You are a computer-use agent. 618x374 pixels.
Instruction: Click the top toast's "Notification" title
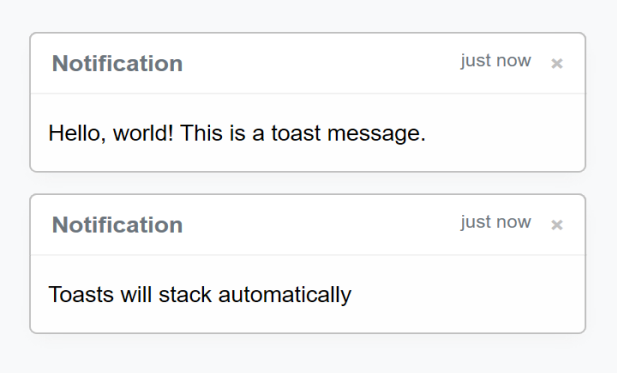pyautogui.click(x=117, y=63)
